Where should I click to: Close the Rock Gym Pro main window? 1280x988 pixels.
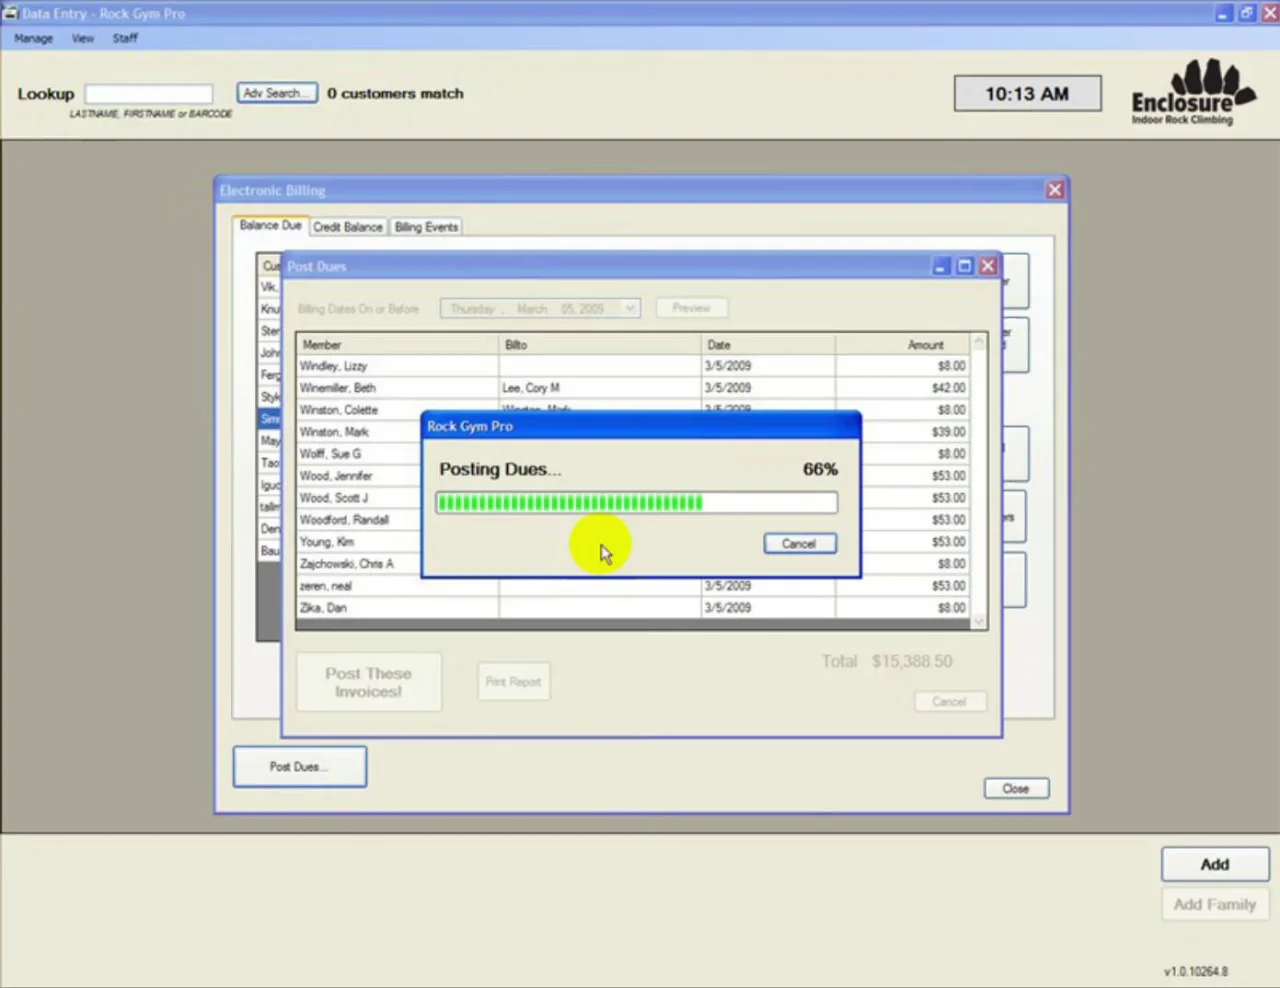[x=1270, y=13]
